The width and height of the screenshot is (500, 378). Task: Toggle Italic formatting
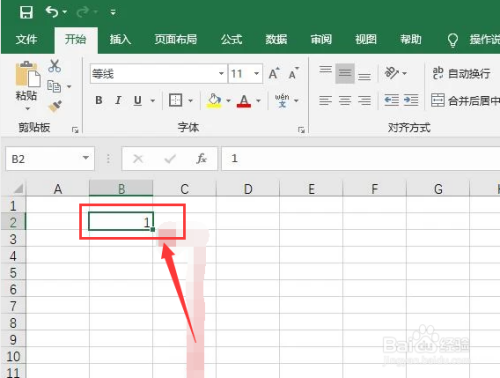(x=118, y=100)
